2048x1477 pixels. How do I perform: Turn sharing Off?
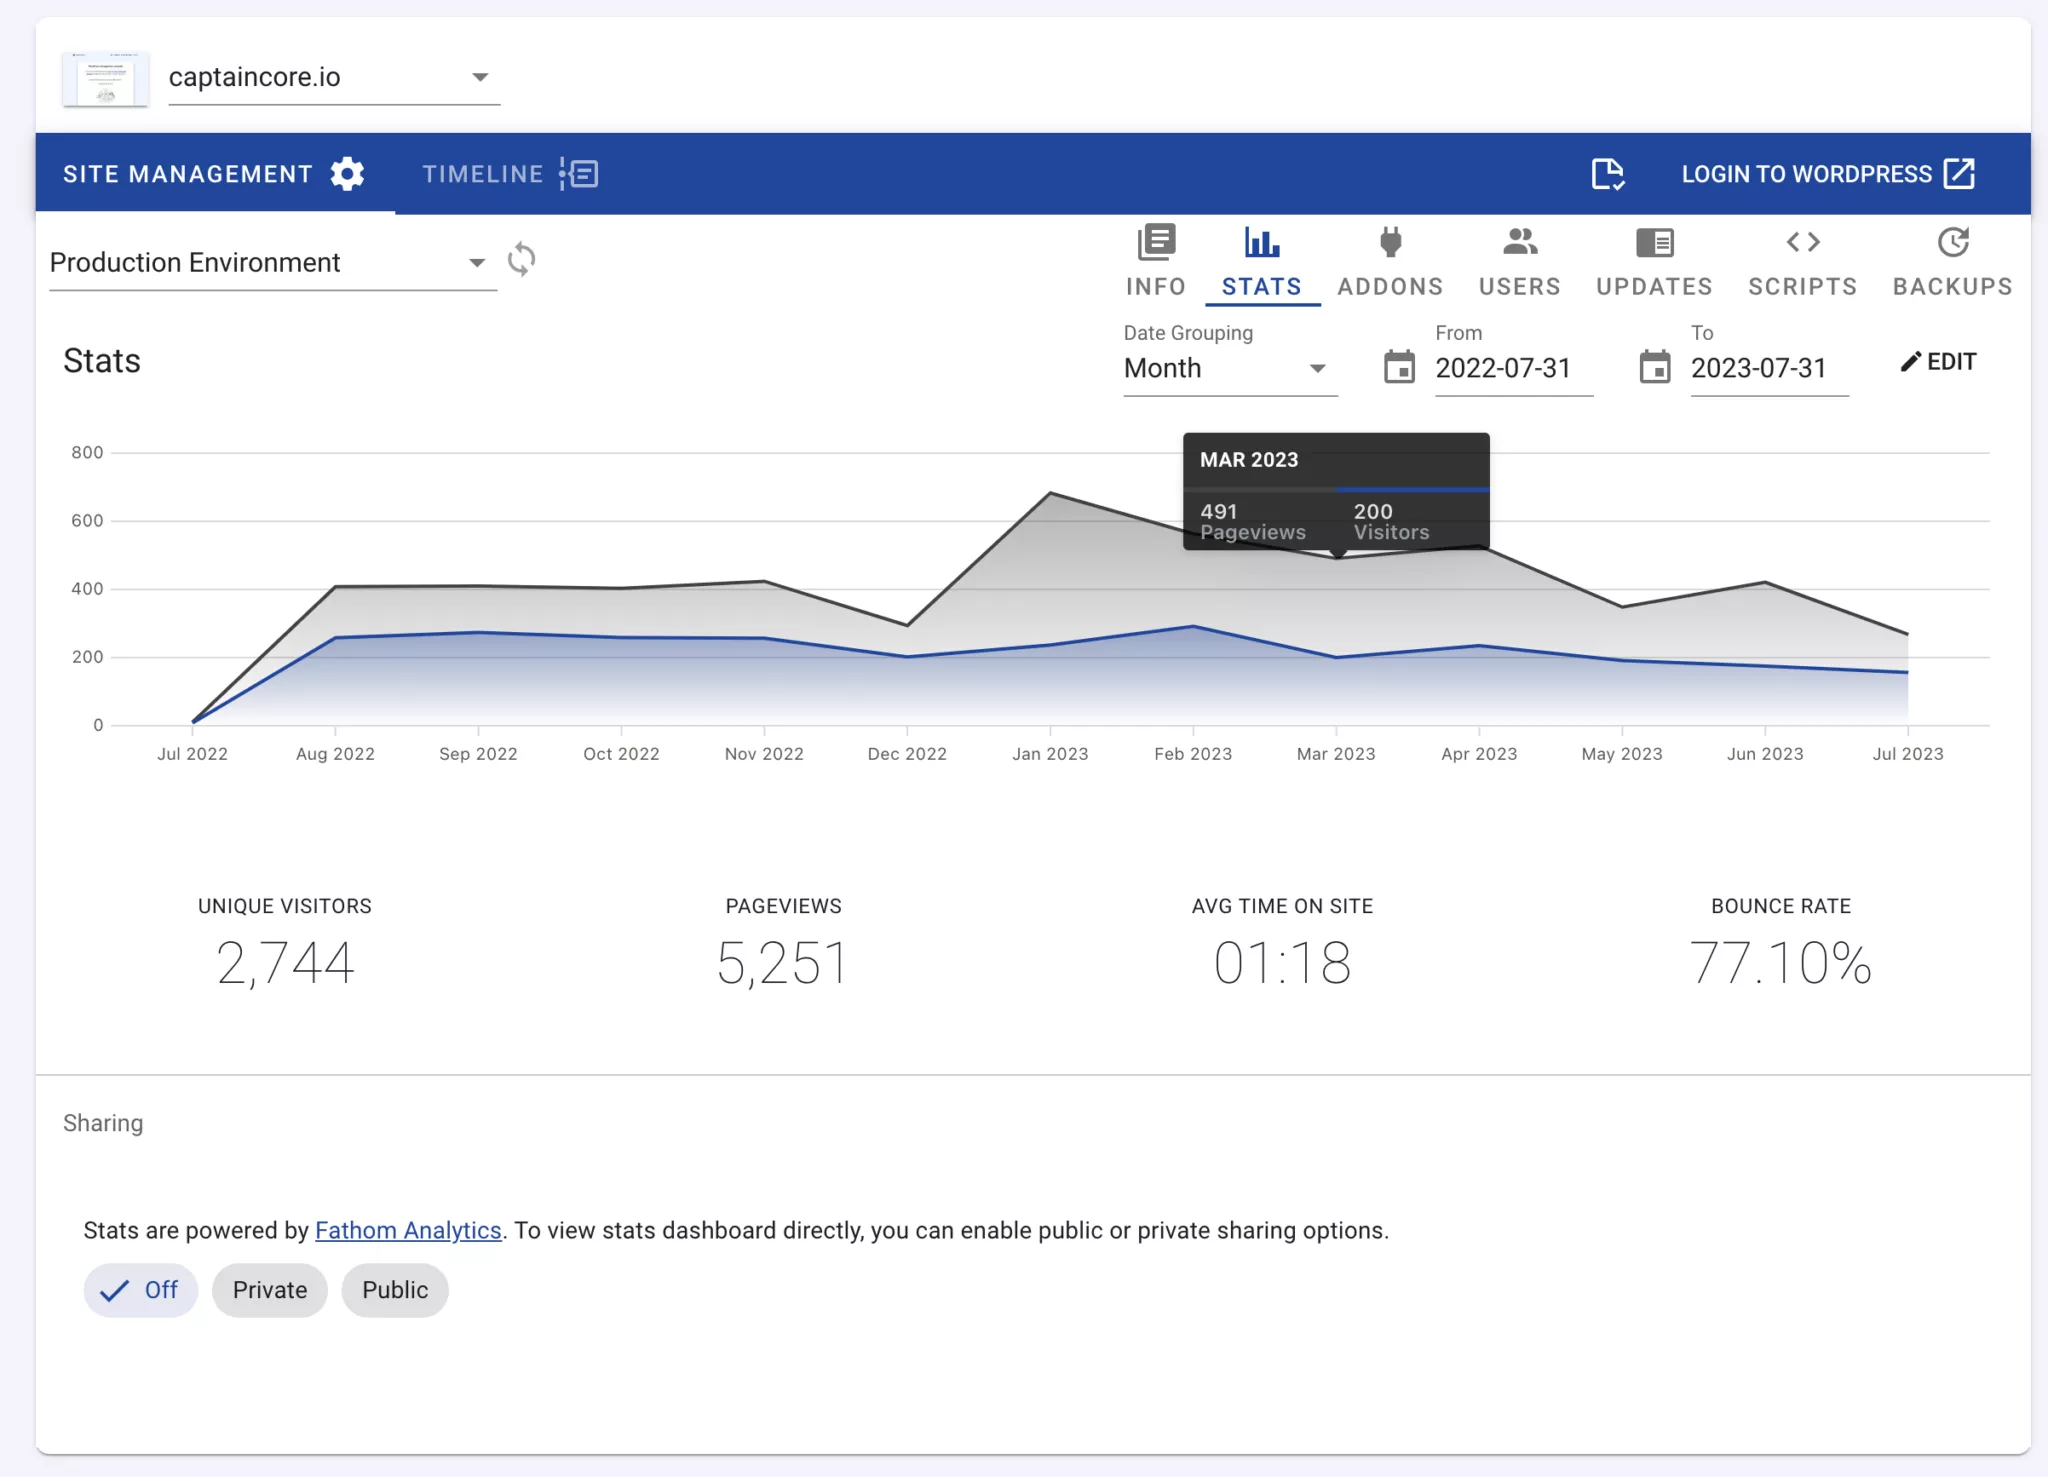pyautogui.click(x=141, y=1290)
